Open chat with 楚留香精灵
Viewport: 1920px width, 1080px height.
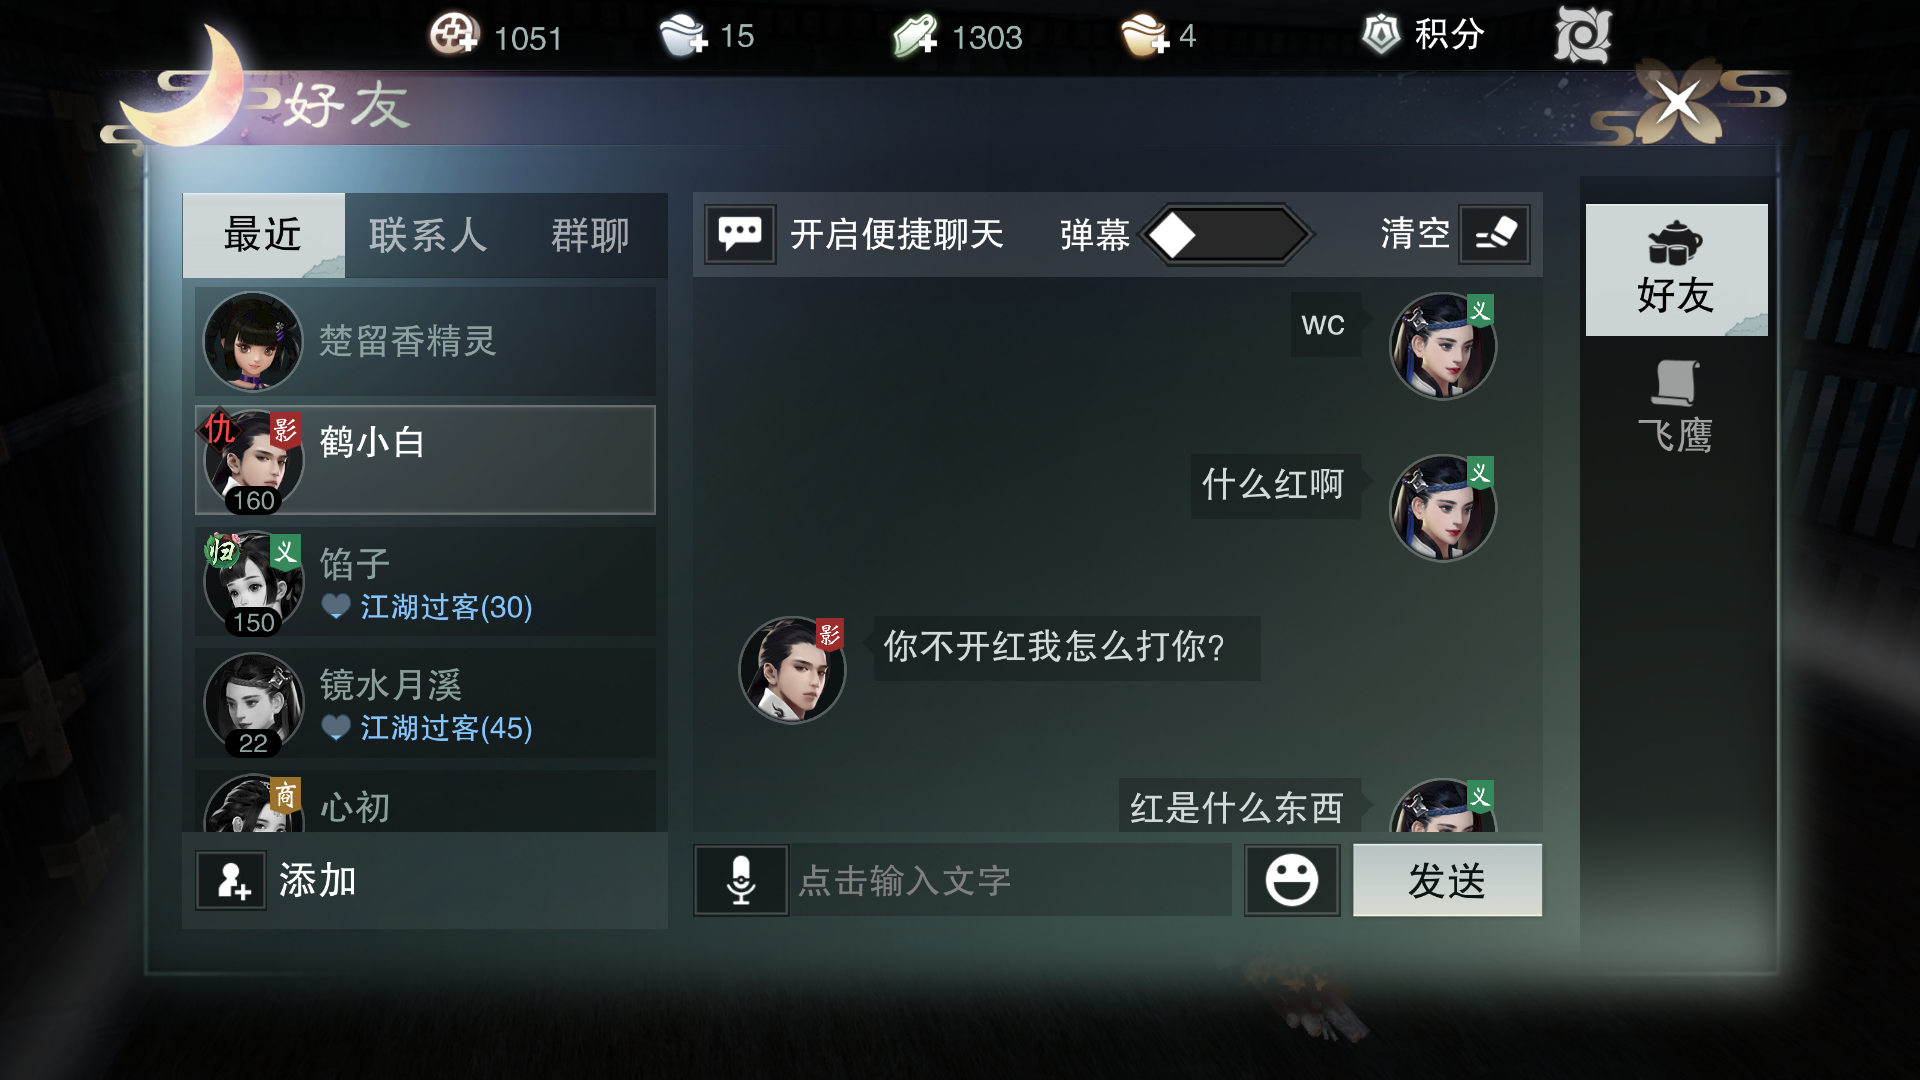(425, 342)
